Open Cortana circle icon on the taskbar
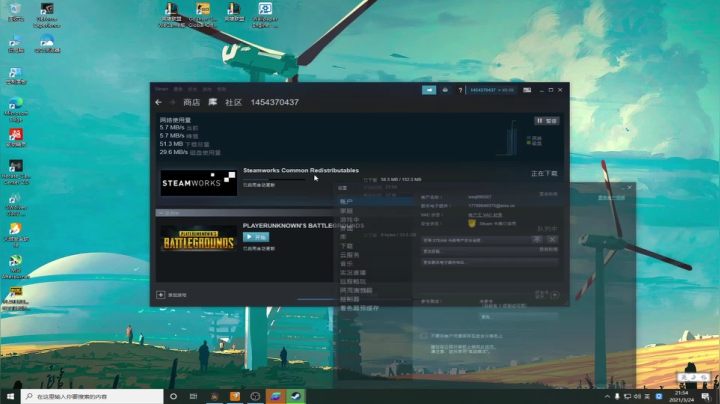The width and height of the screenshot is (720, 404). [173, 396]
